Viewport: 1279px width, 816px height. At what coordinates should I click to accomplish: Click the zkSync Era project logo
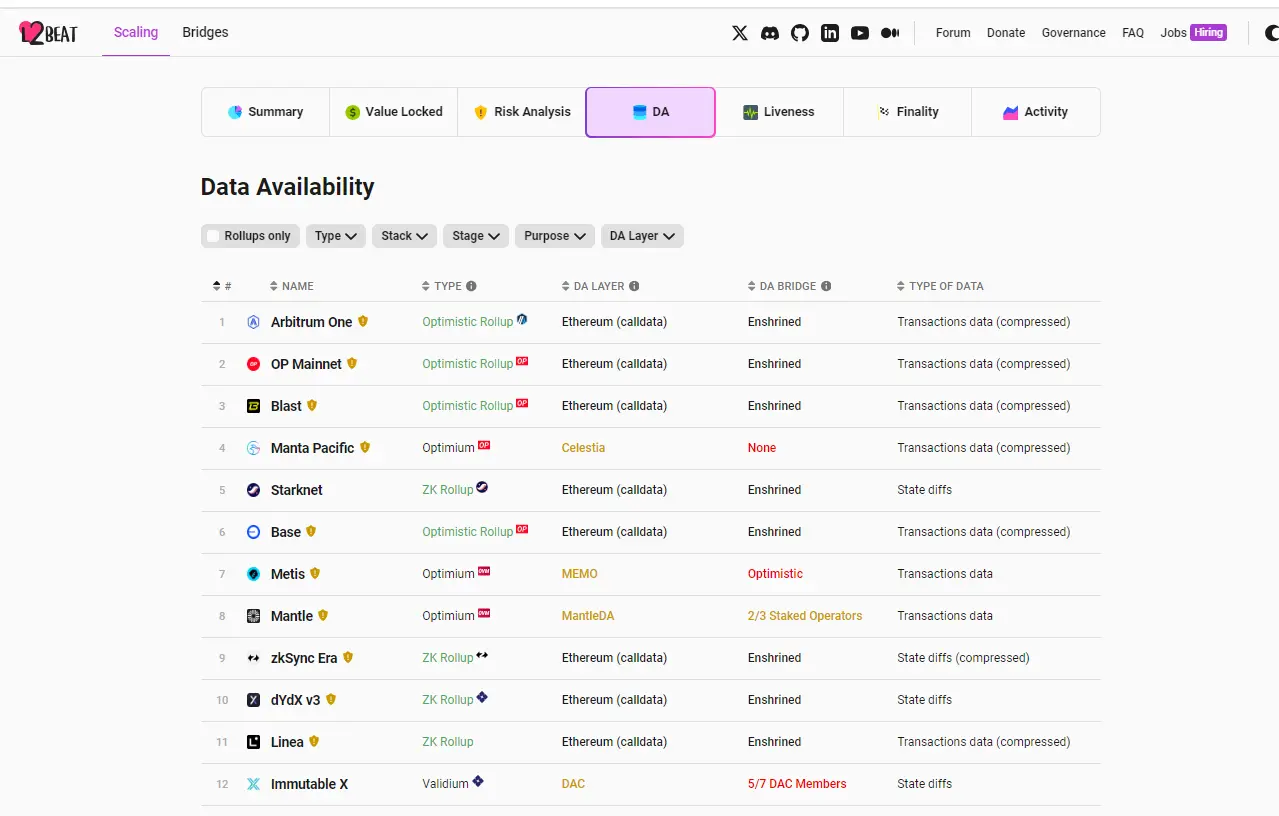(x=254, y=658)
